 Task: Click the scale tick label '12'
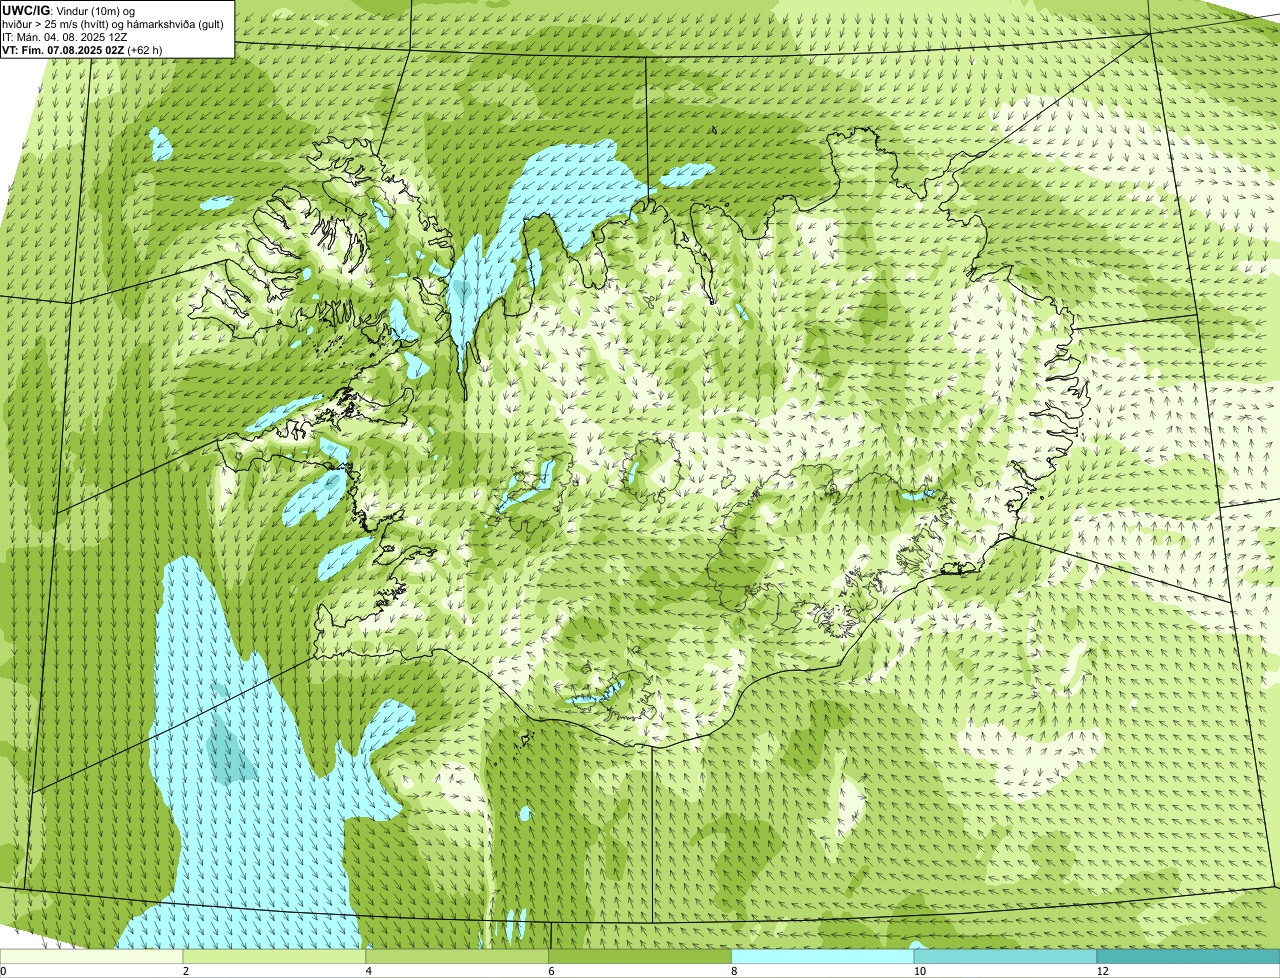pos(1102,971)
